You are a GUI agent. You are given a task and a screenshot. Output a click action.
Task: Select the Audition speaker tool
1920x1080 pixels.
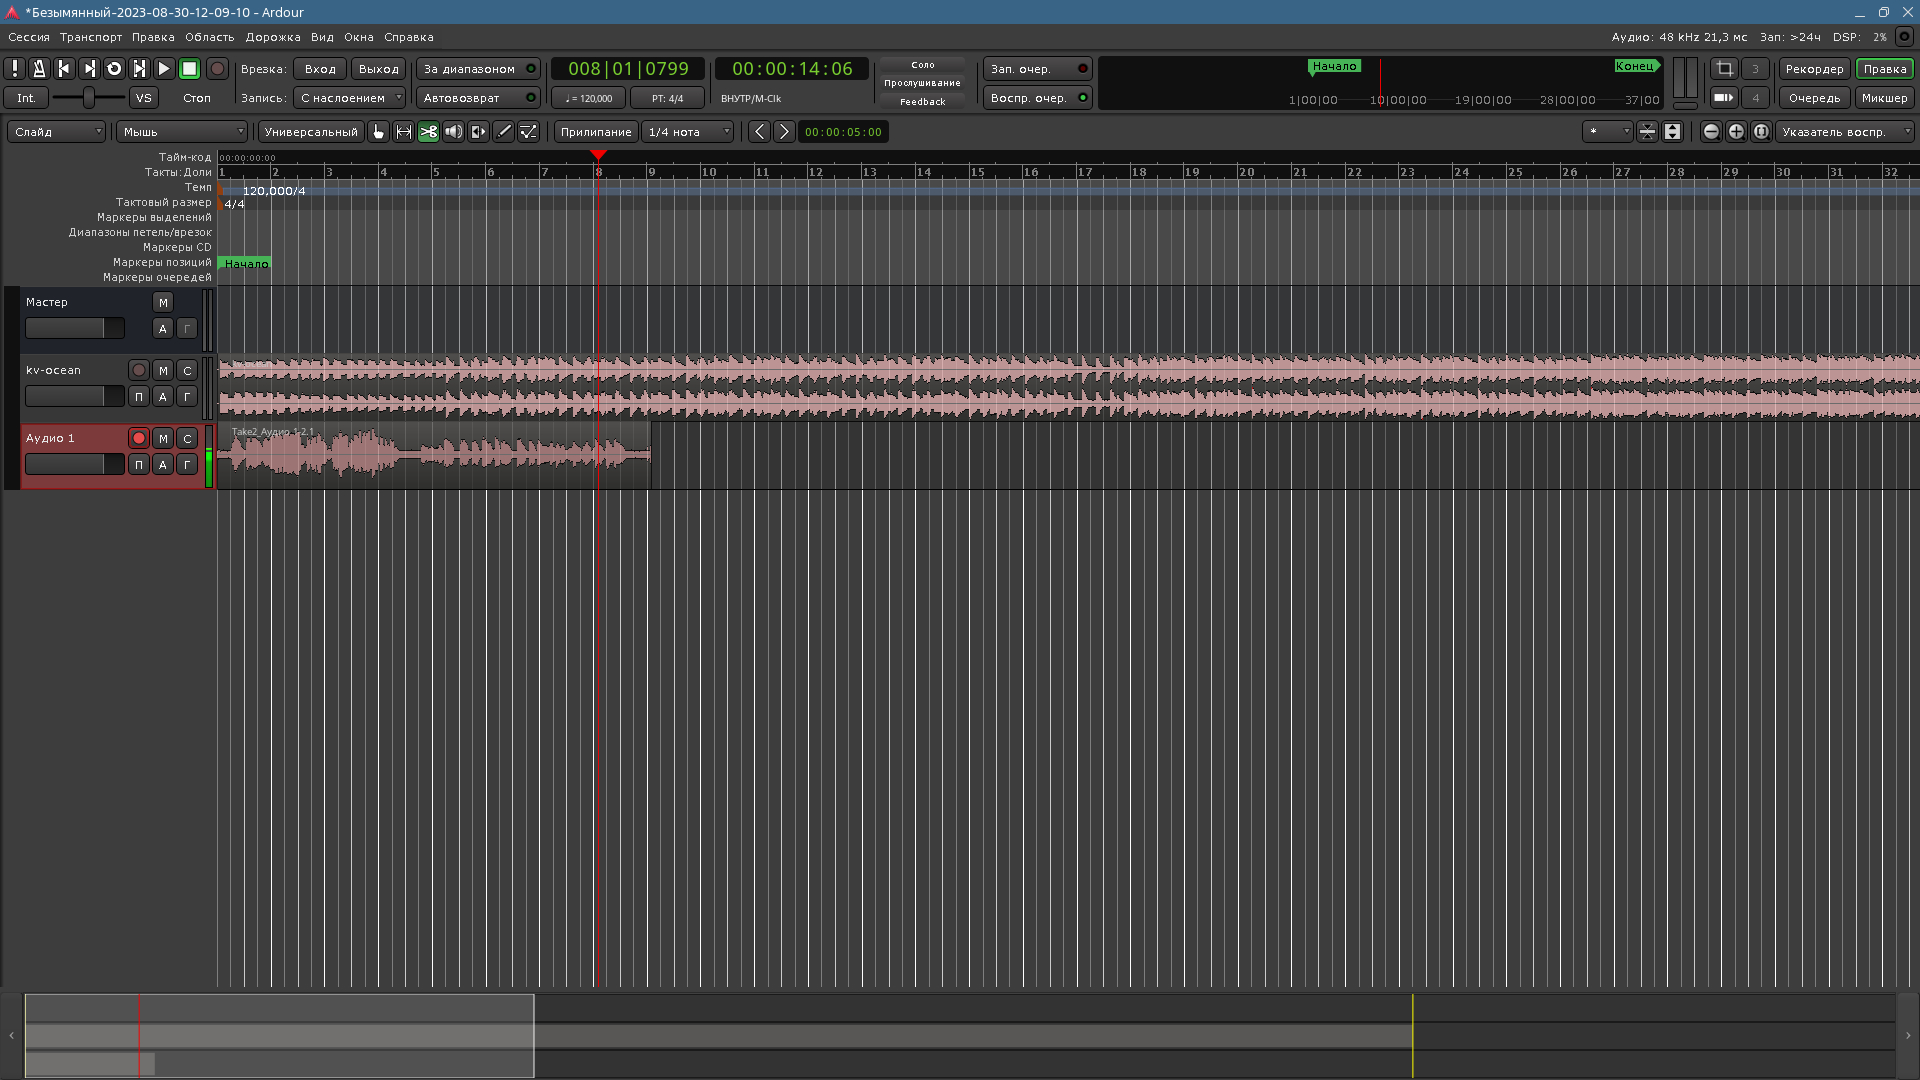pos(454,132)
